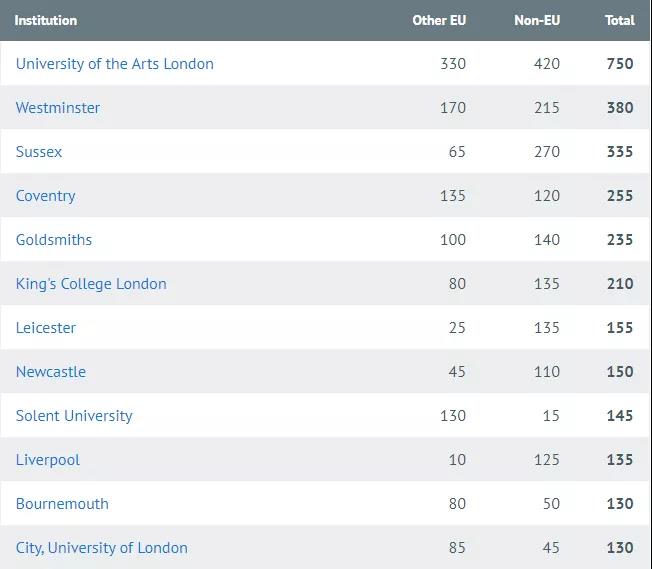Visit the City, University of London link
The image size is (652, 569).
[x=101, y=548]
